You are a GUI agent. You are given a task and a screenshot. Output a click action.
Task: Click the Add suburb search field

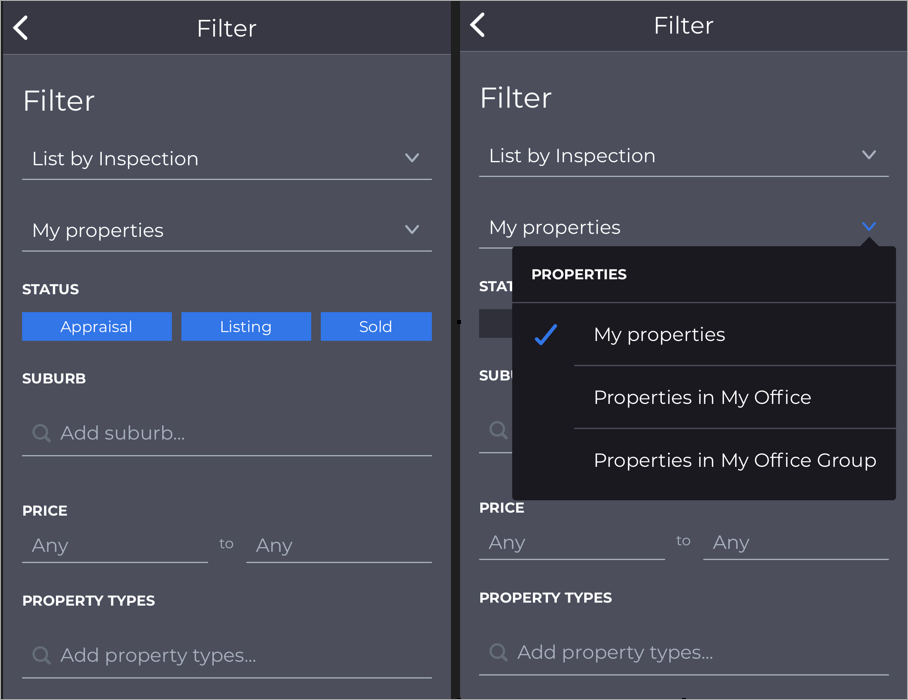[x=227, y=433]
